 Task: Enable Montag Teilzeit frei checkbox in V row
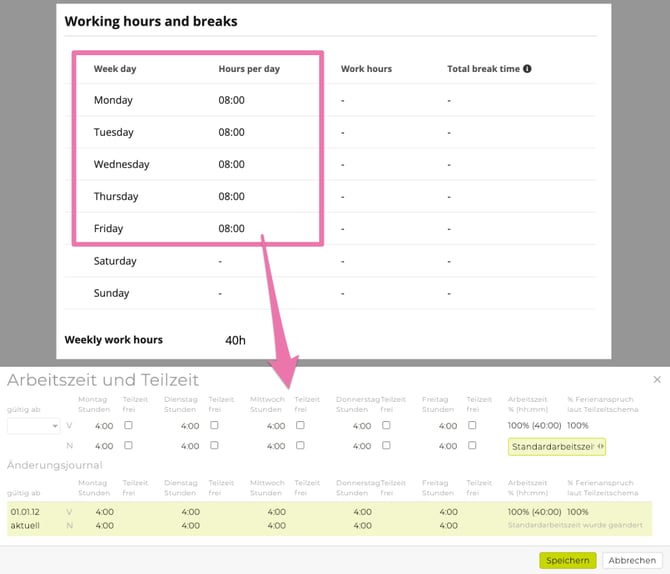pos(128,426)
